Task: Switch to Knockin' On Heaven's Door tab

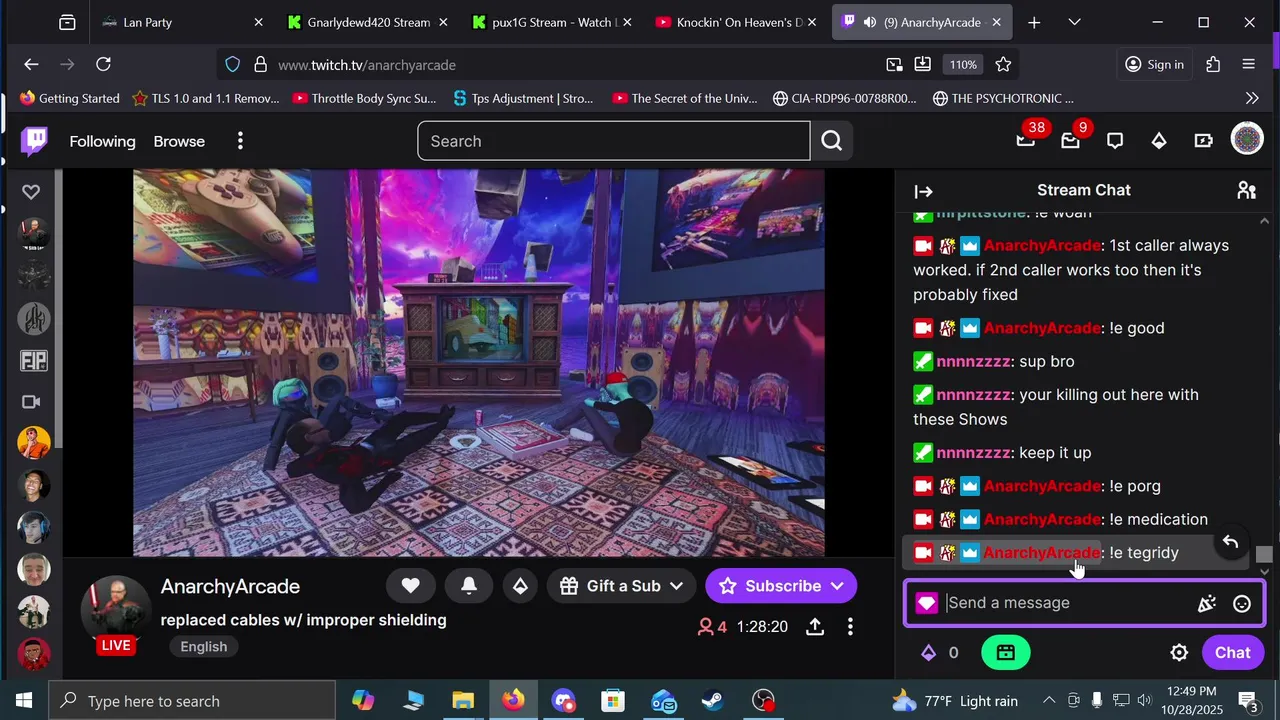Action: coord(737,22)
